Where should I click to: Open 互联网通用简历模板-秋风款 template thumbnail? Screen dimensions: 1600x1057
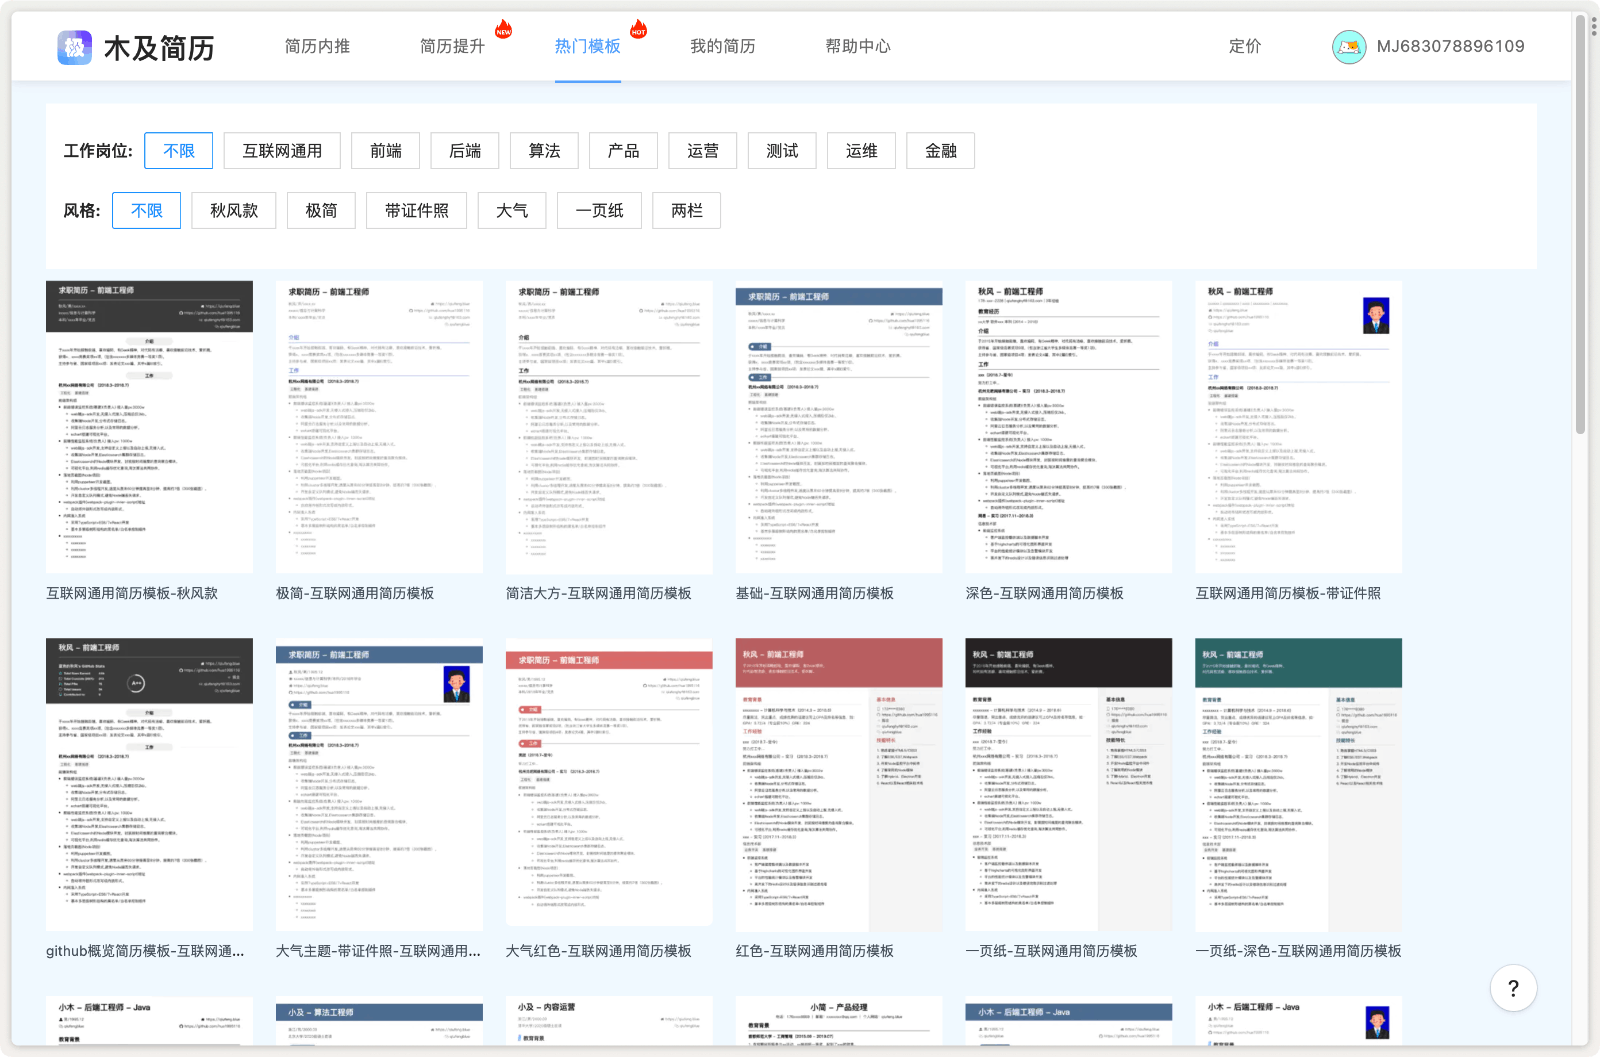[149, 427]
